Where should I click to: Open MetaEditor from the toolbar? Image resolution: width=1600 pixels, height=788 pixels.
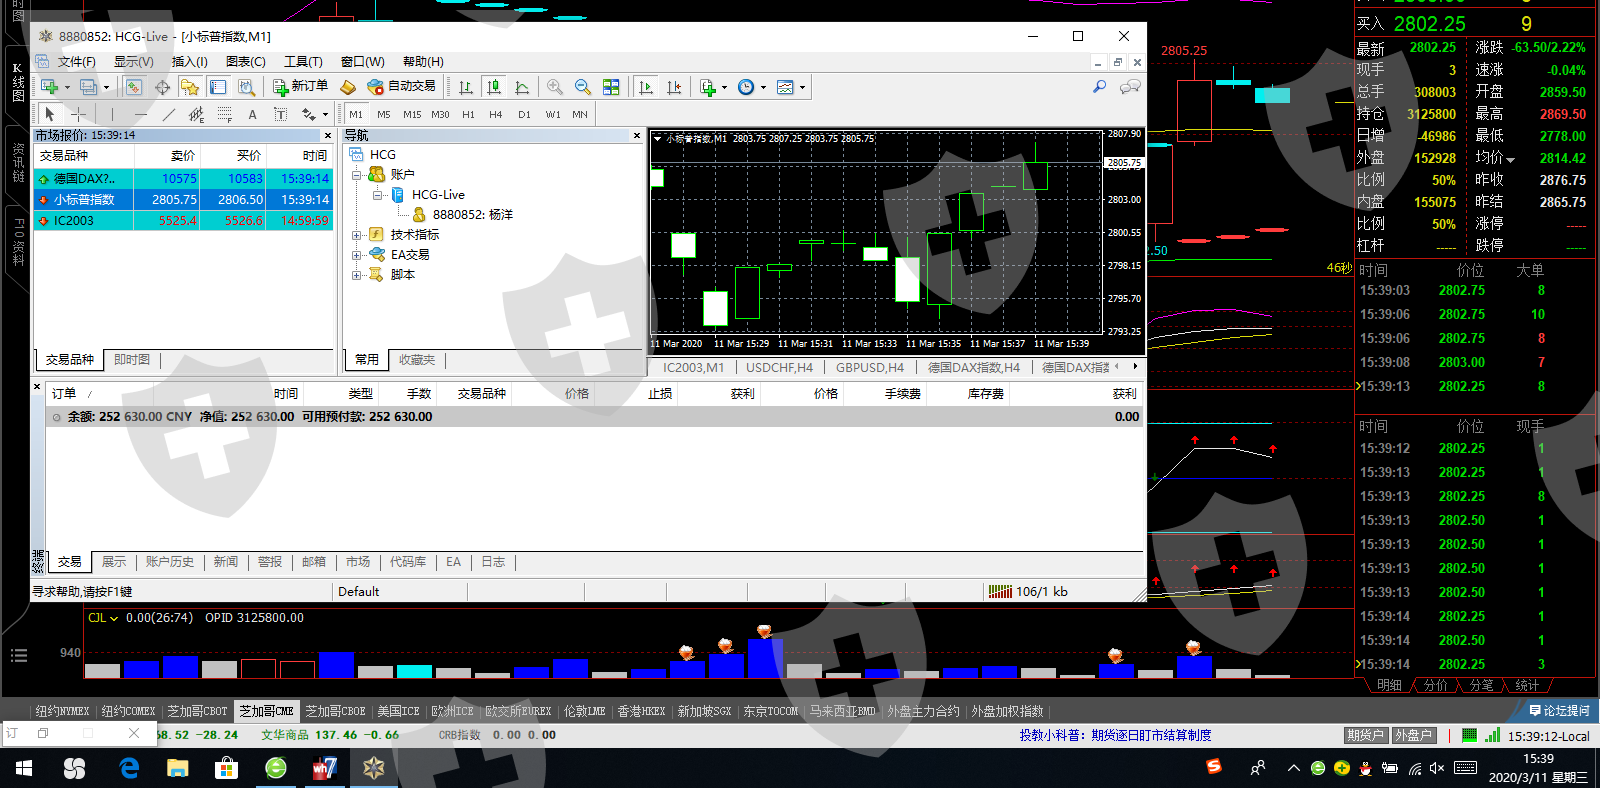pos(348,88)
